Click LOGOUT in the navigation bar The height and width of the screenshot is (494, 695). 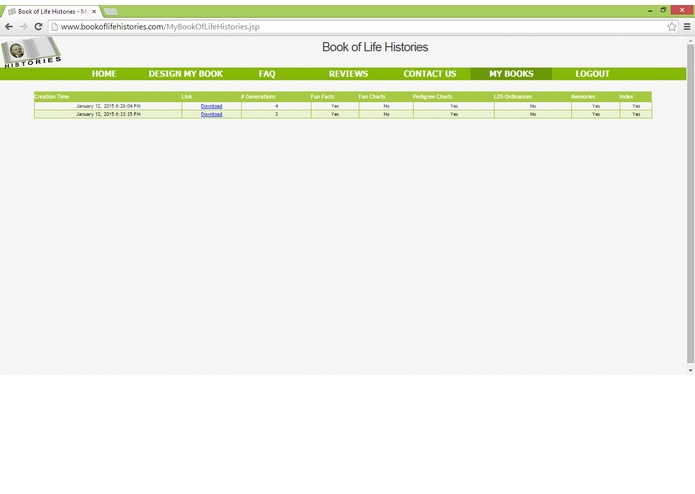click(592, 74)
